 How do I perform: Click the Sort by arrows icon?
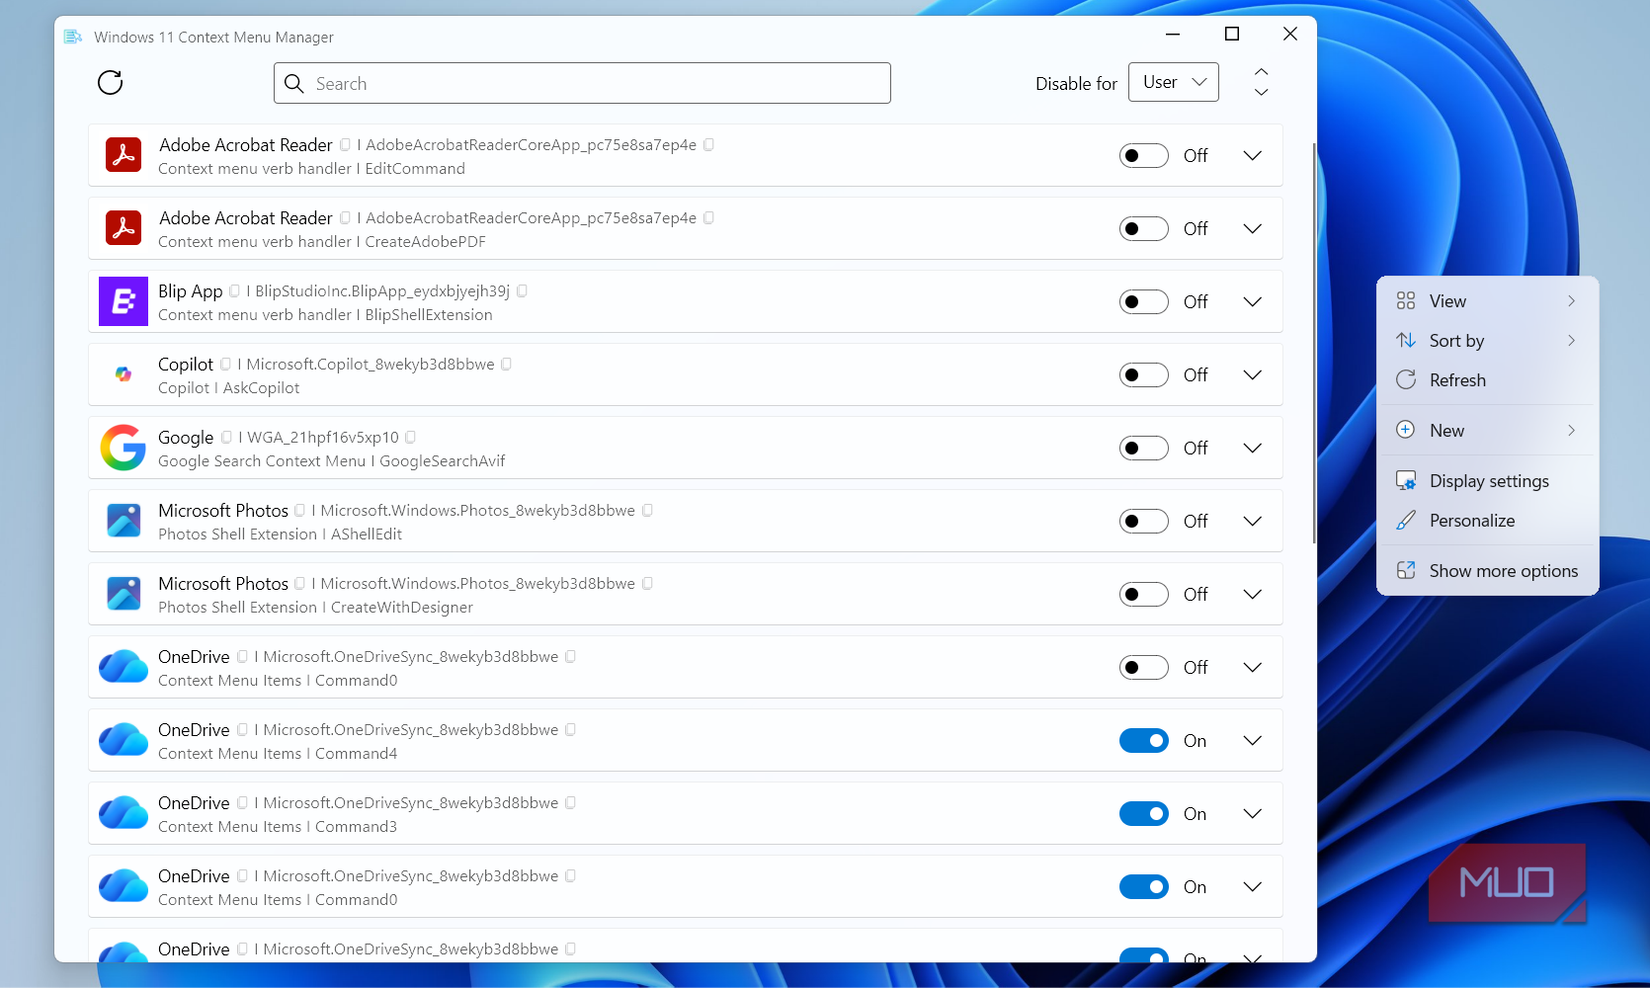click(1405, 340)
